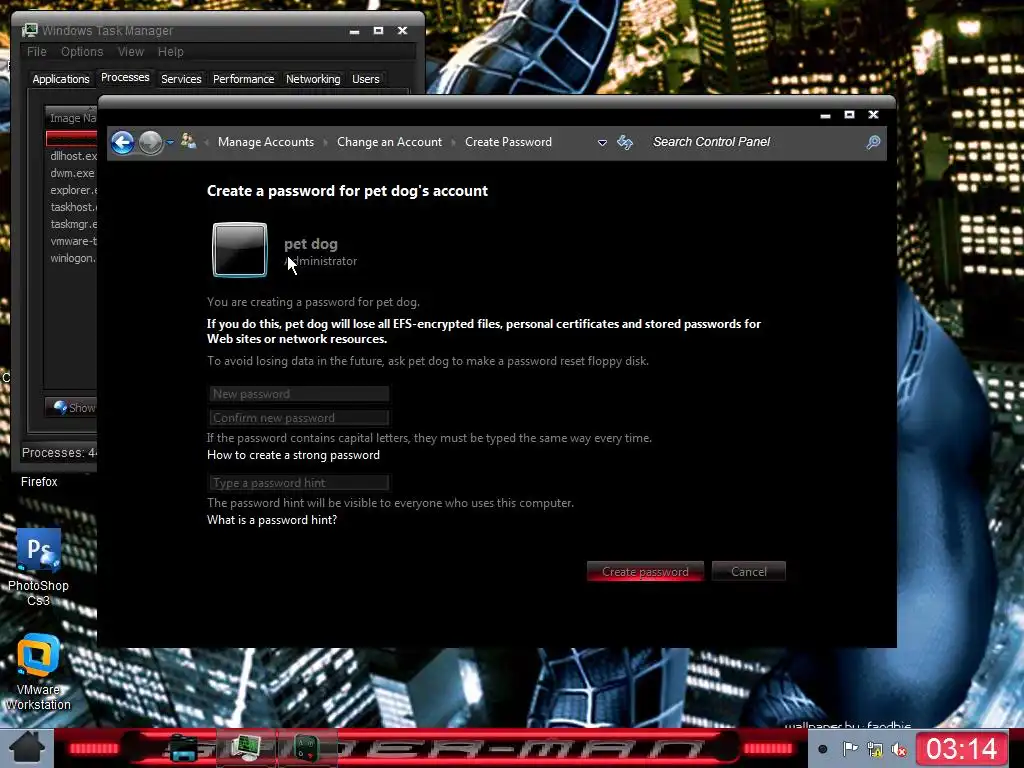The height and width of the screenshot is (768, 1024).
Task: Click the User Accounts icon in address bar
Action: (x=189, y=141)
